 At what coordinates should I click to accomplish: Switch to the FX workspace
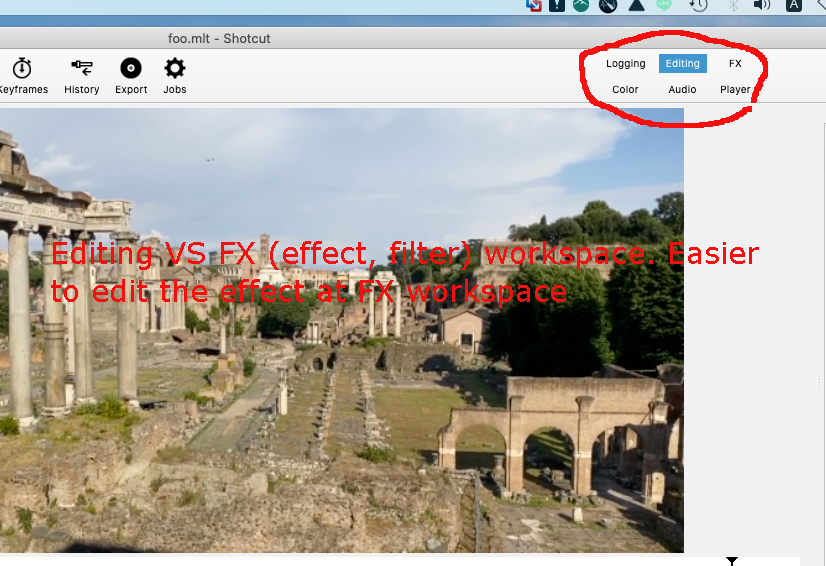(735, 64)
